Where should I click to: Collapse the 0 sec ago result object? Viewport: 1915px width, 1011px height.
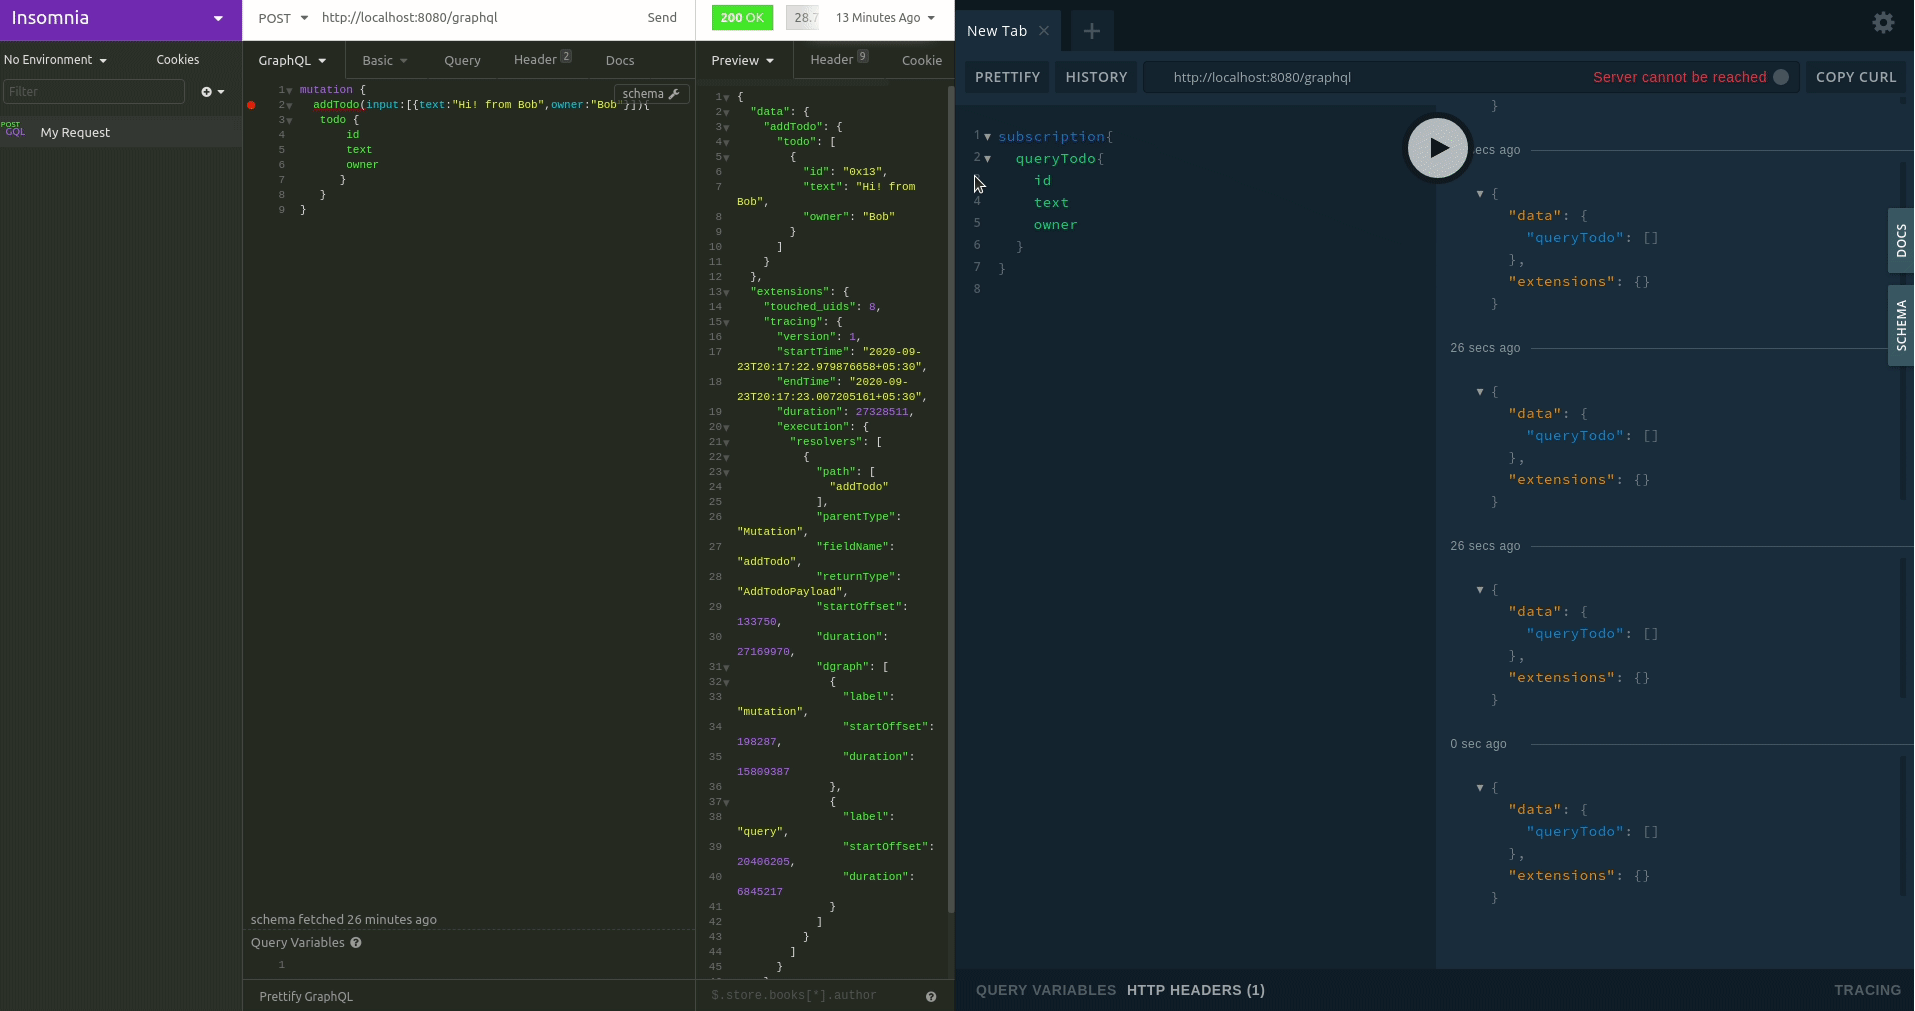coord(1480,788)
